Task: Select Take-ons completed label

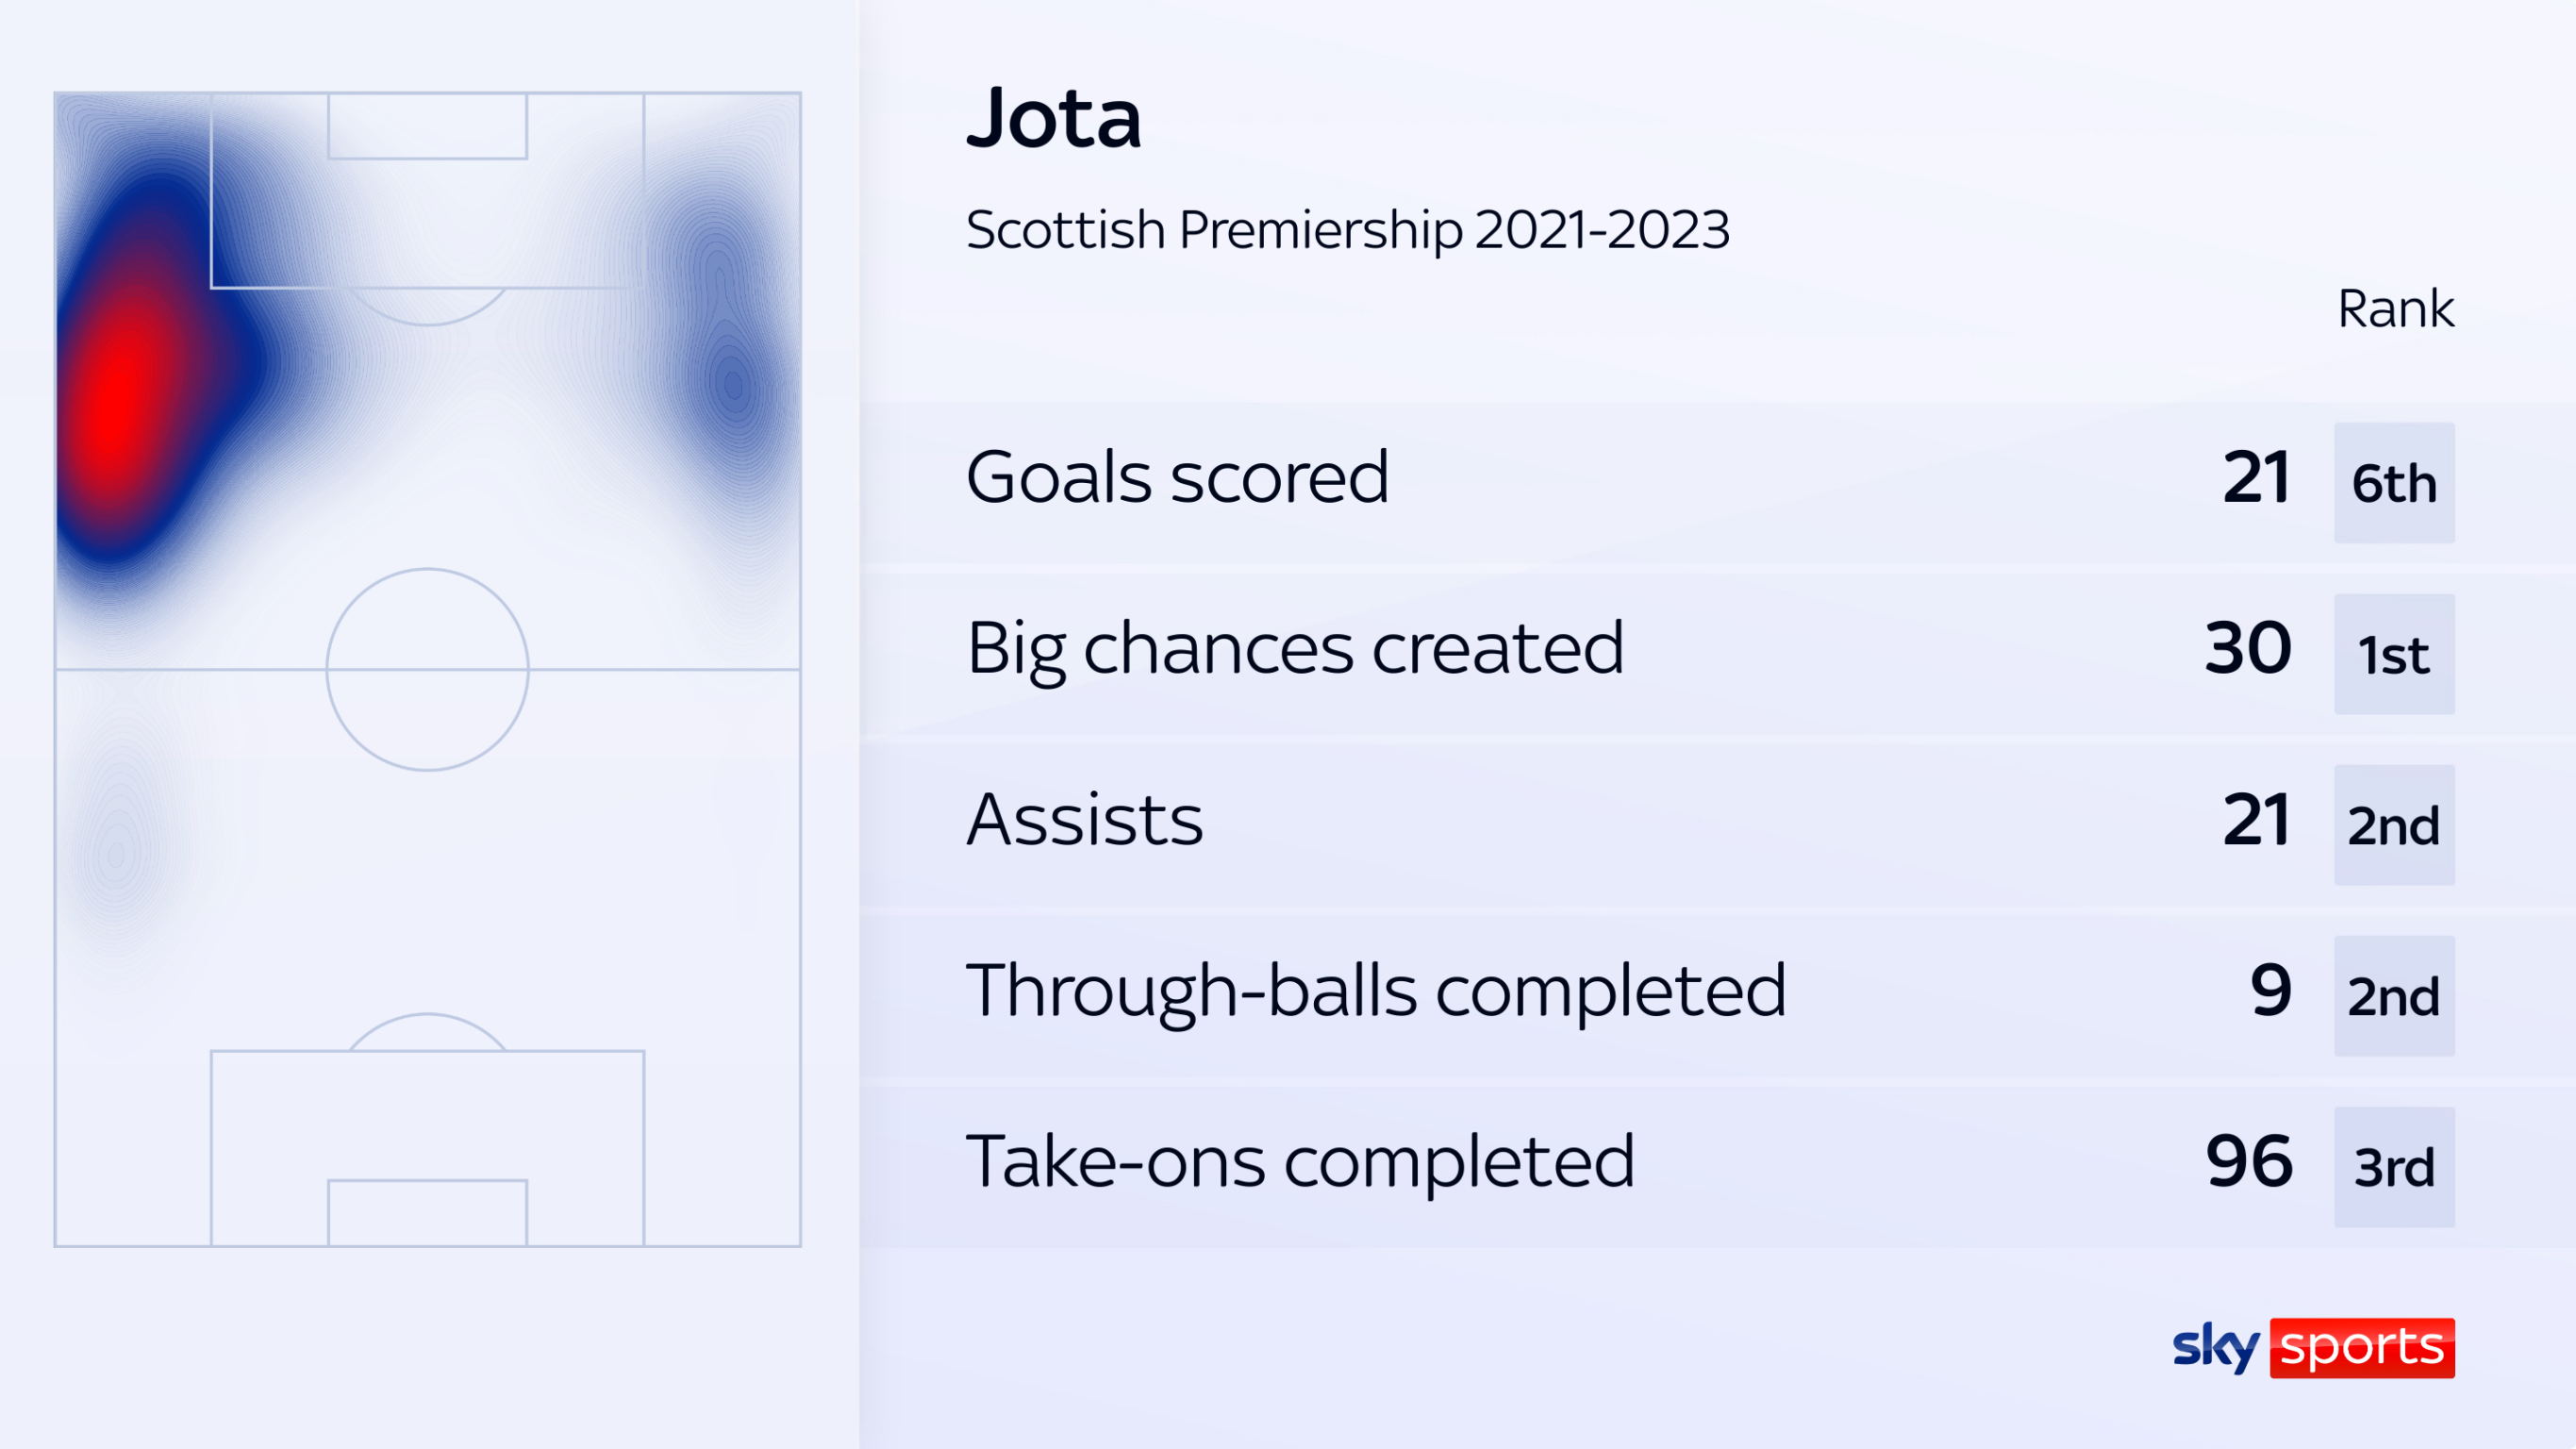Action: pos(1300,1162)
